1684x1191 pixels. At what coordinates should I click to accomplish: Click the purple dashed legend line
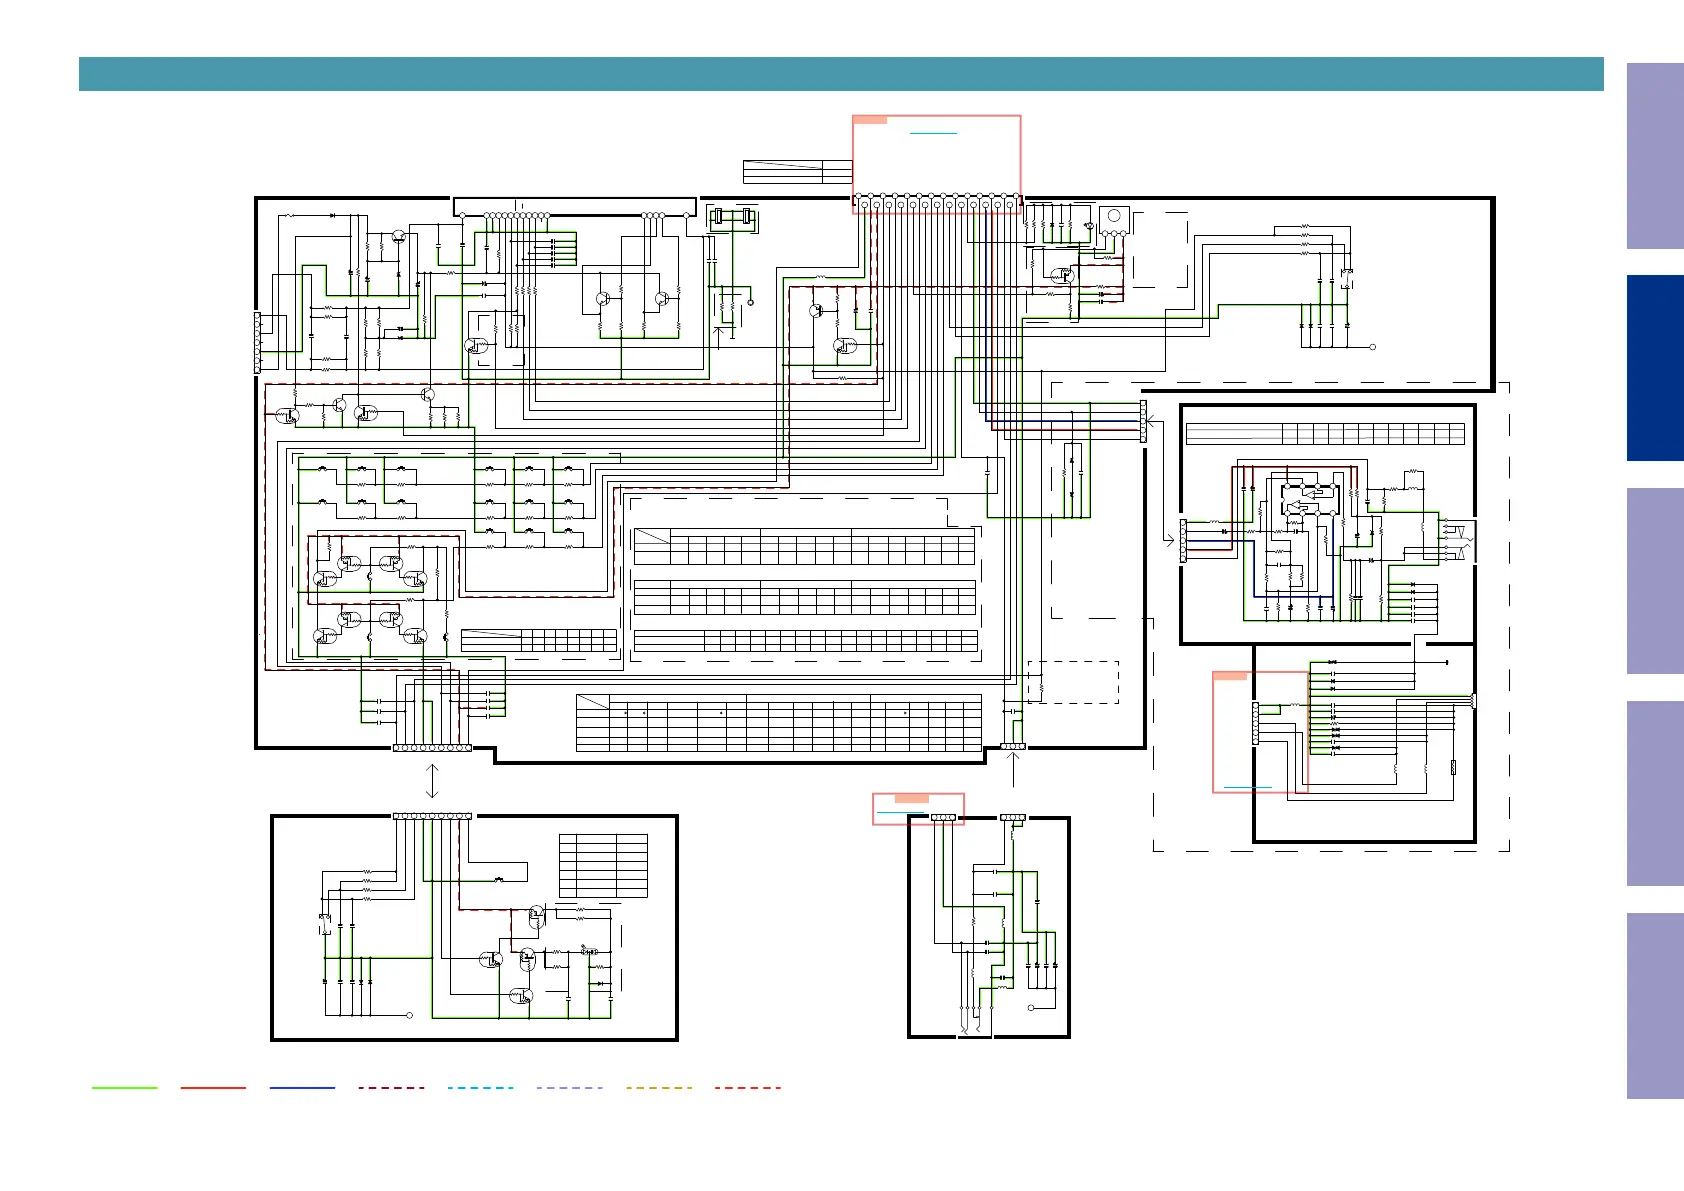[x=570, y=1088]
